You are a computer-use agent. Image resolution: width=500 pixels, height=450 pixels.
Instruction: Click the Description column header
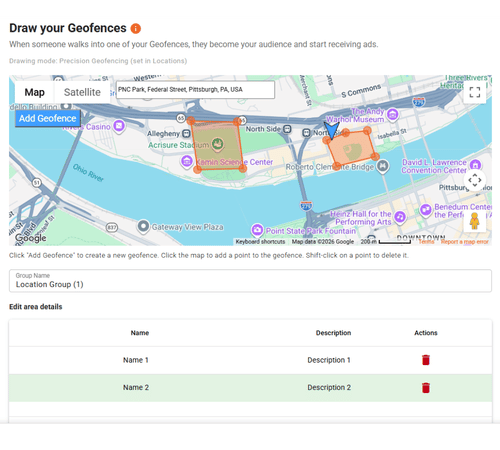pos(333,333)
